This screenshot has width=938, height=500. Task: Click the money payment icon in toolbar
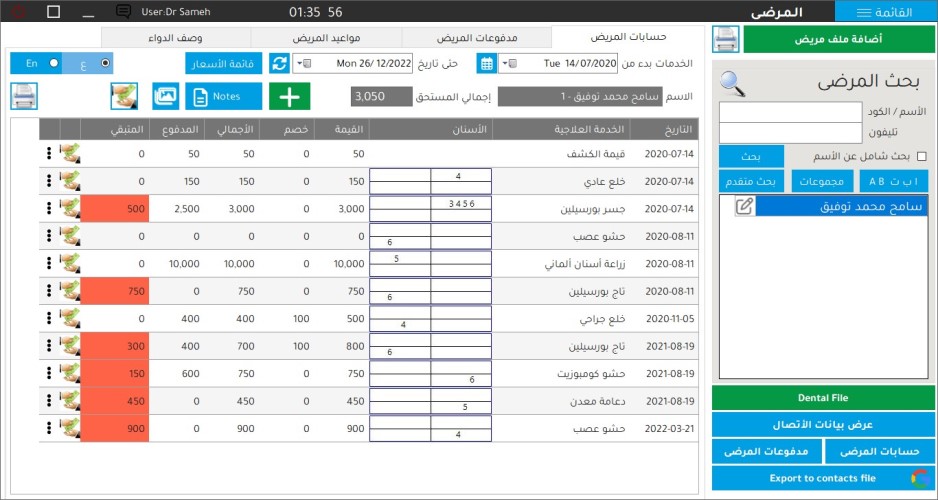click(x=125, y=96)
